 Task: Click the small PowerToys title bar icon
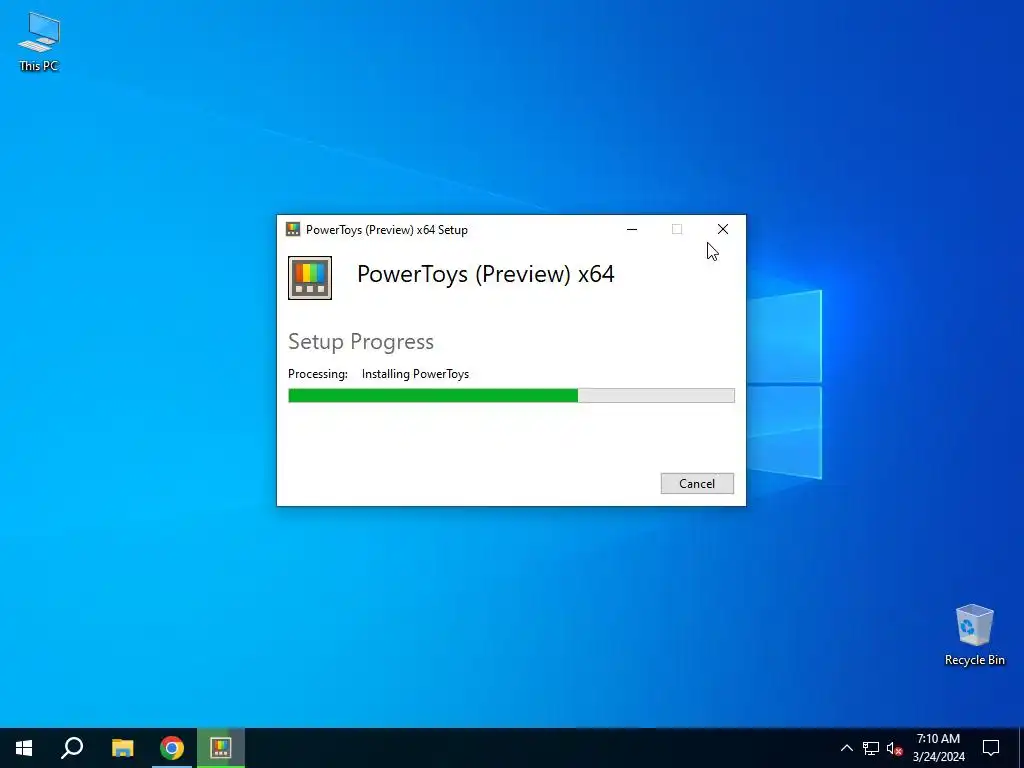293,229
